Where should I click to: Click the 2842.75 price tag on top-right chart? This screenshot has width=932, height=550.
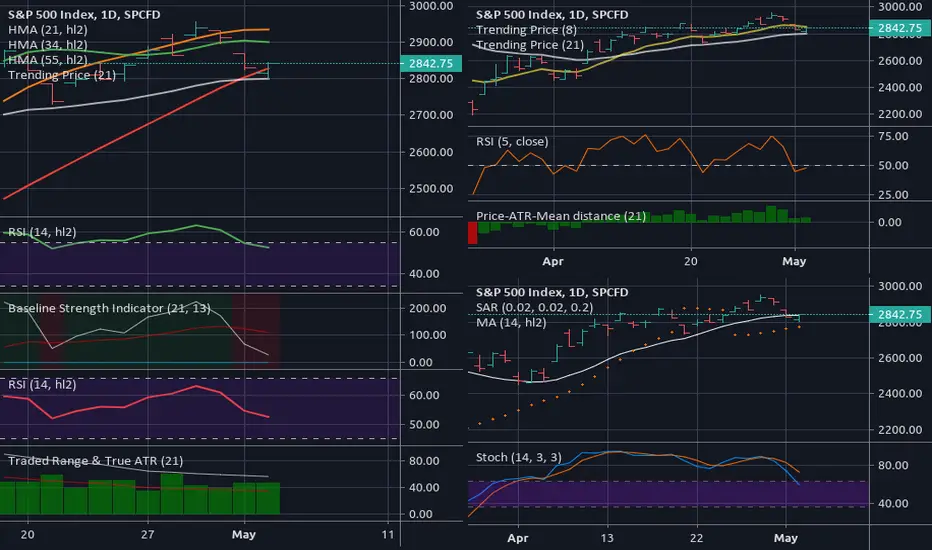[900, 28]
